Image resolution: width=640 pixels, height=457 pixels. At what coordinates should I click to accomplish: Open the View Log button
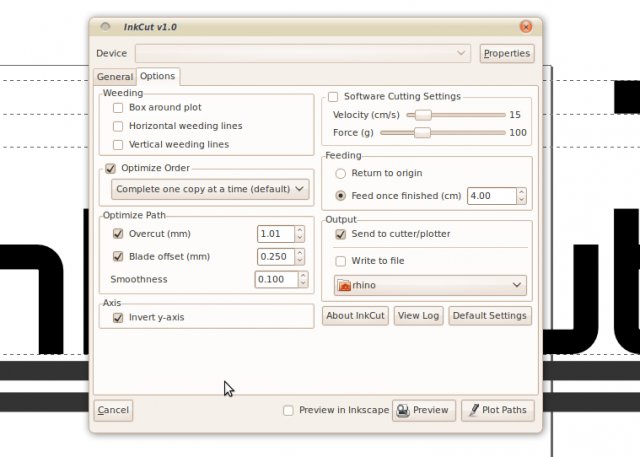(418, 316)
